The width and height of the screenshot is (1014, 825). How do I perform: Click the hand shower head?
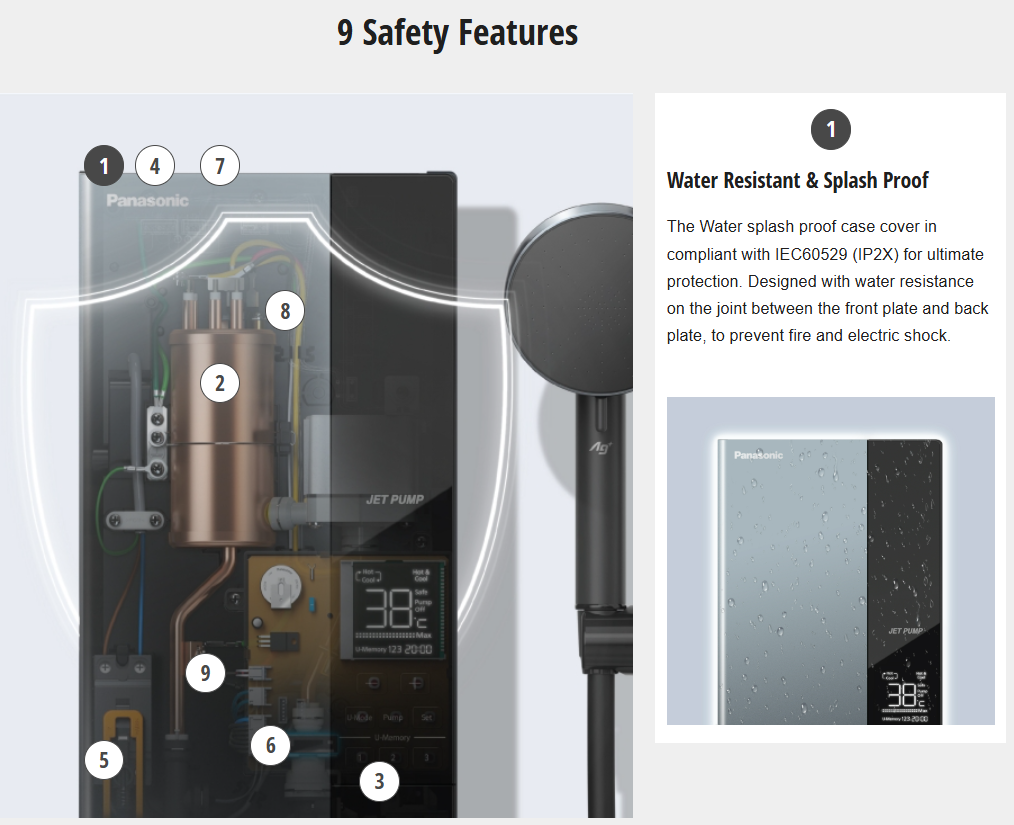coord(569,297)
